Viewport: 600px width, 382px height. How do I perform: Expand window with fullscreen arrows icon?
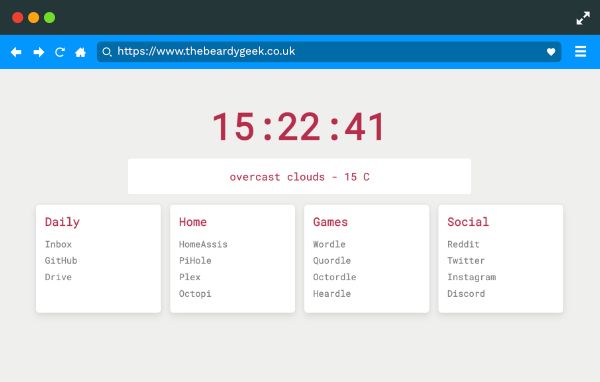point(583,18)
